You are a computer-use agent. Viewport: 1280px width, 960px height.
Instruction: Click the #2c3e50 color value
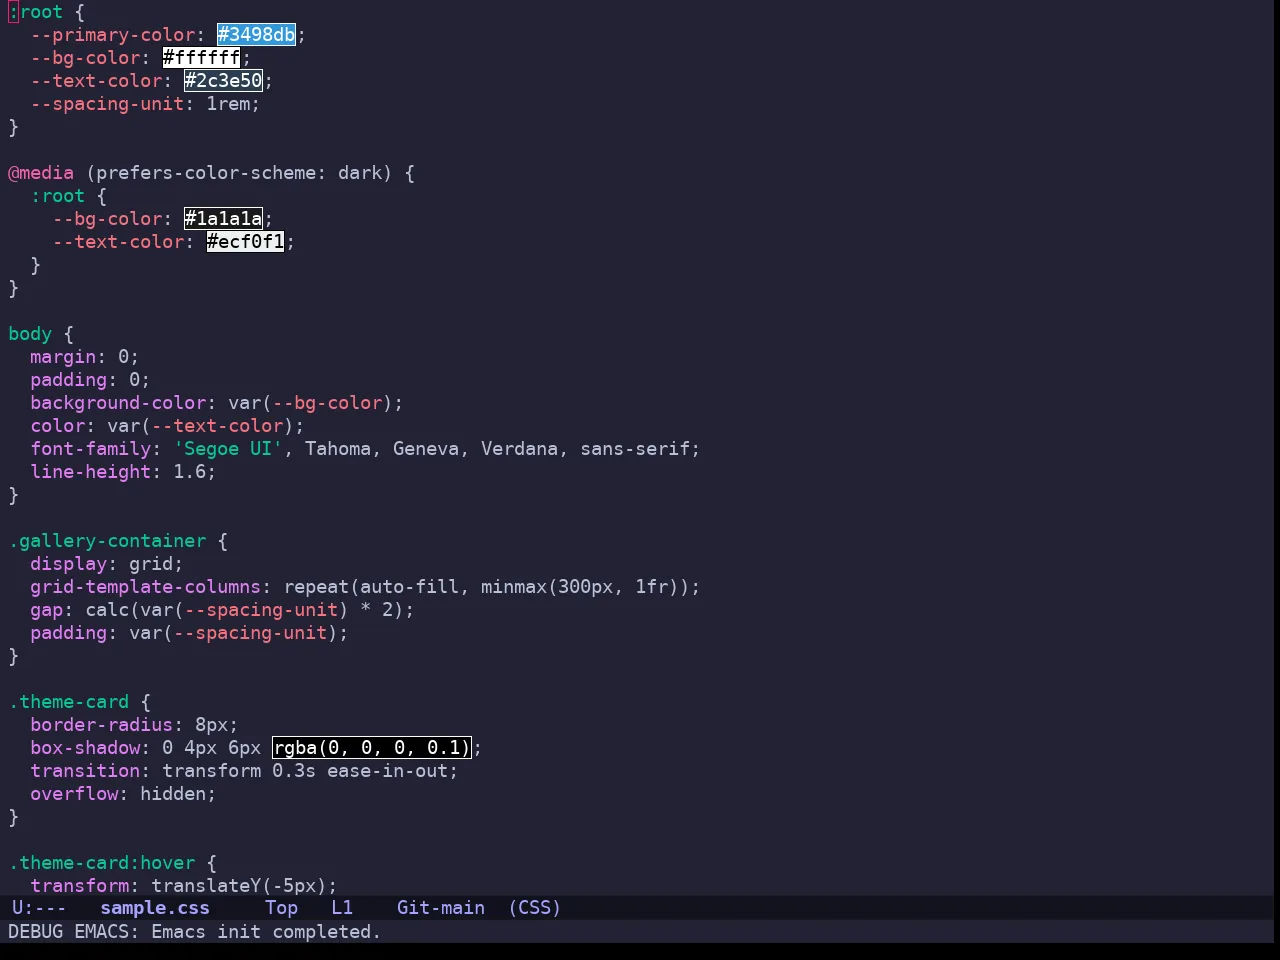224,81
